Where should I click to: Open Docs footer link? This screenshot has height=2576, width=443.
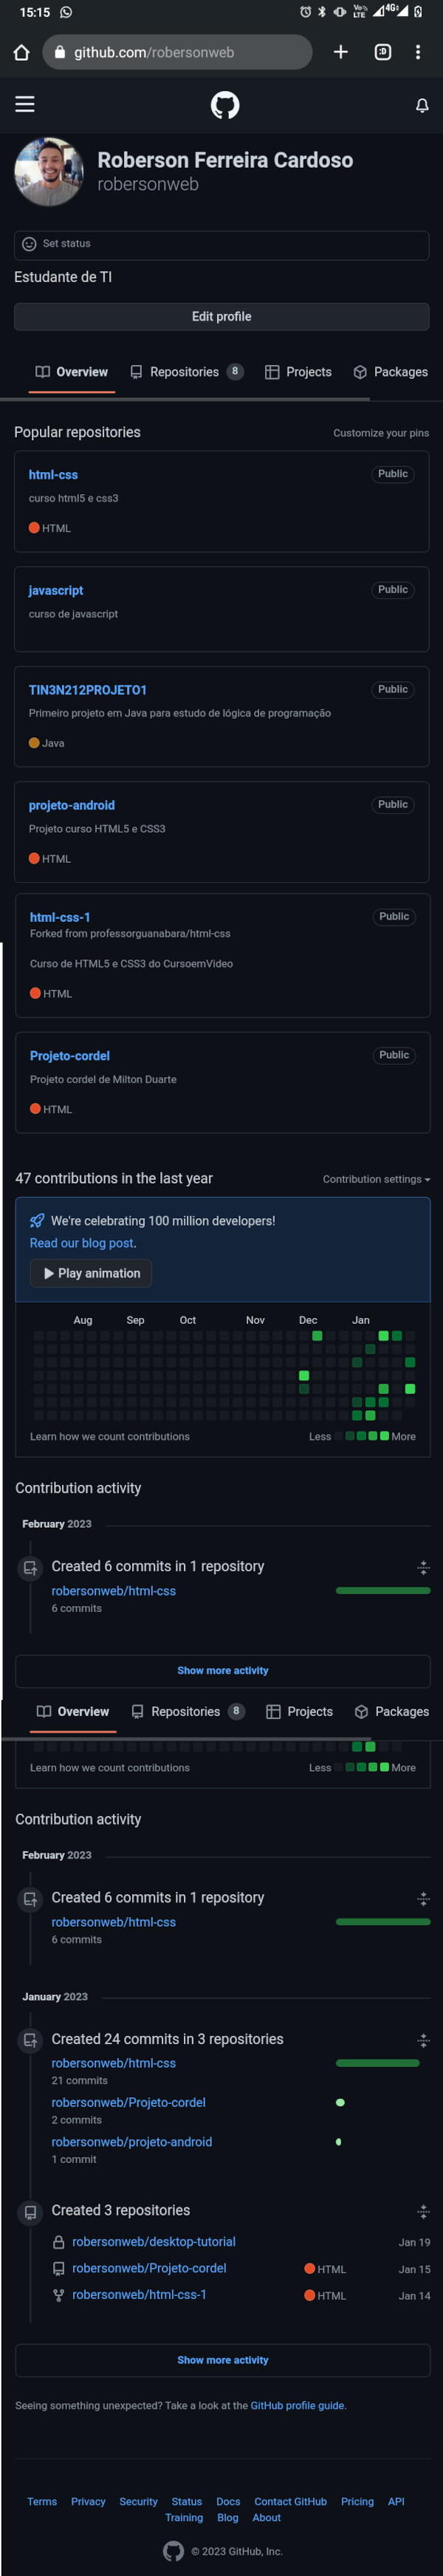228,2502
